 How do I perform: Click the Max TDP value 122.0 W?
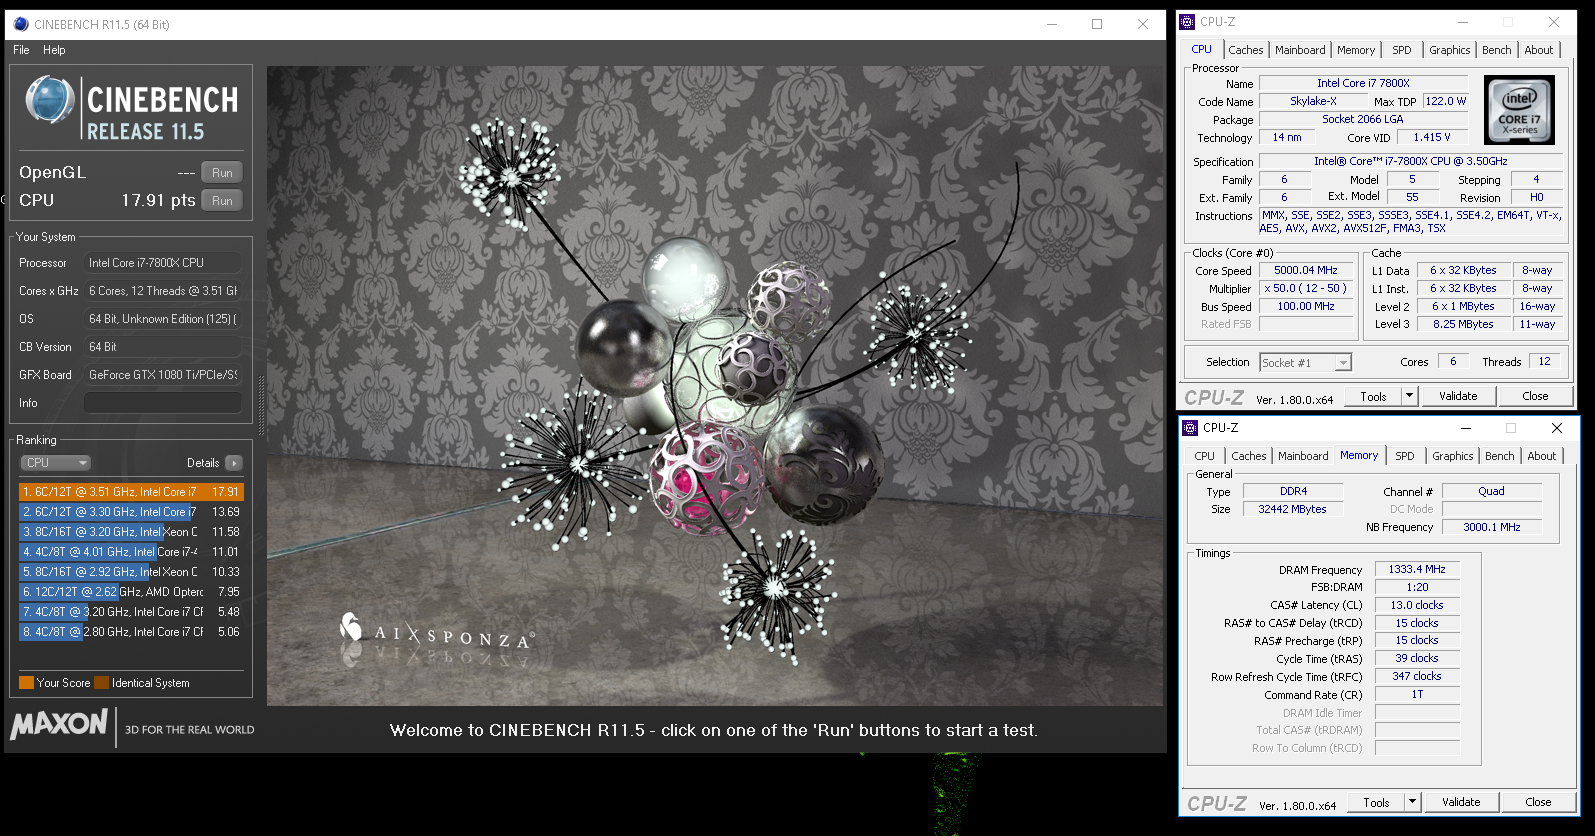1445,101
